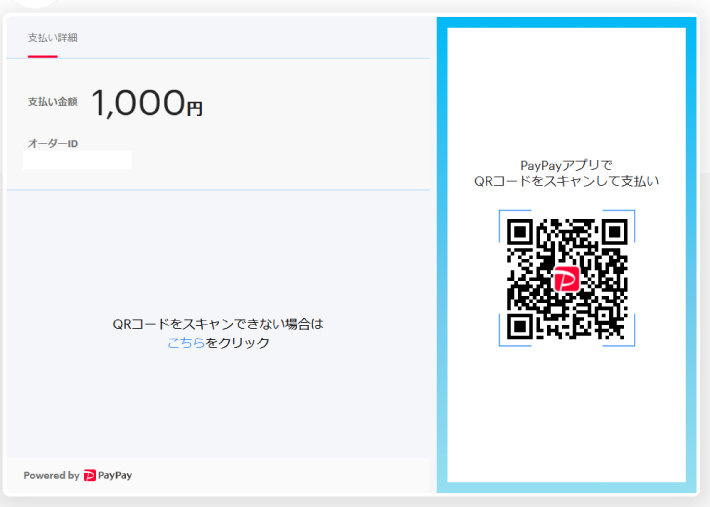Click the 1,000円 payment amount
Screen dimensions: 710x507
coord(147,103)
